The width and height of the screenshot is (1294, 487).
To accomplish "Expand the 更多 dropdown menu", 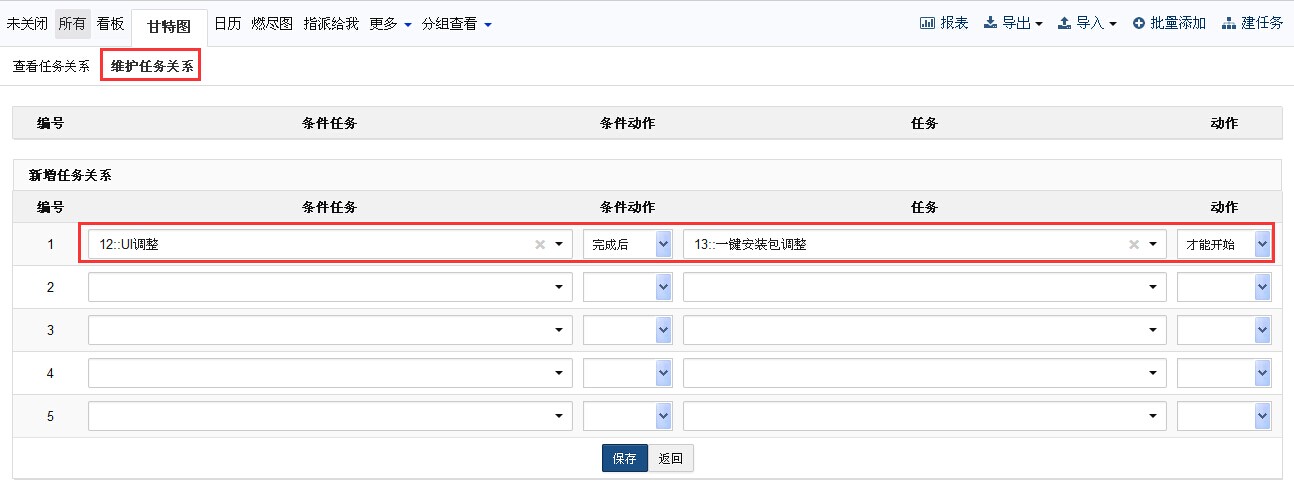I will click(x=389, y=24).
